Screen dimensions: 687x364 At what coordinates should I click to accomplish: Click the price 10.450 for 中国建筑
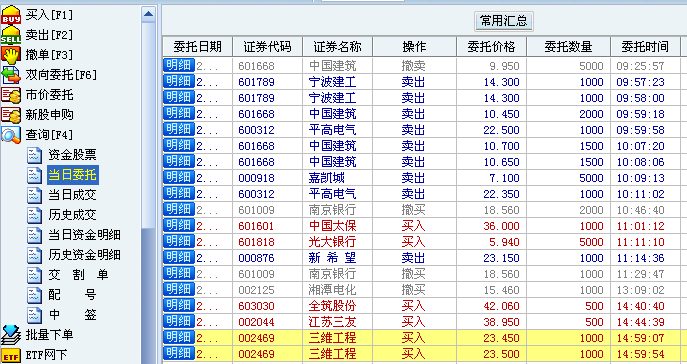tap(501, 114)
